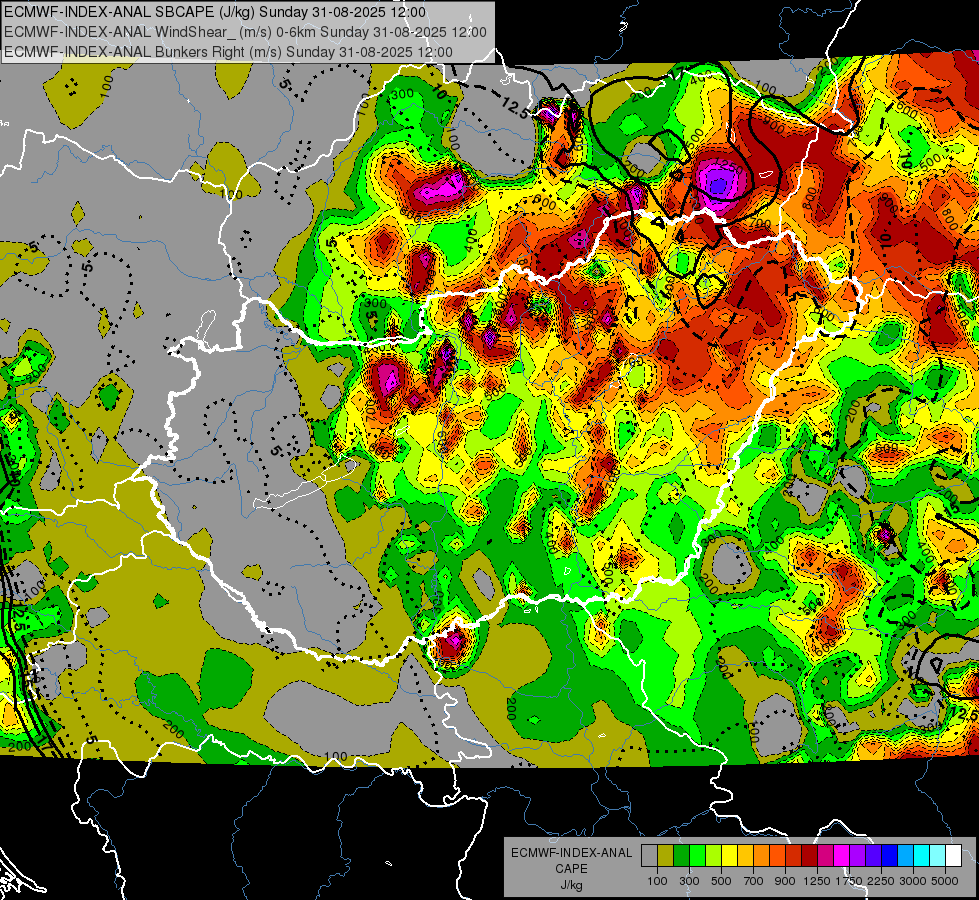This screenshot has height=900, width=979.
Task: Click the 700 tick label in the legend bar
Action: (x=754, y=881)
